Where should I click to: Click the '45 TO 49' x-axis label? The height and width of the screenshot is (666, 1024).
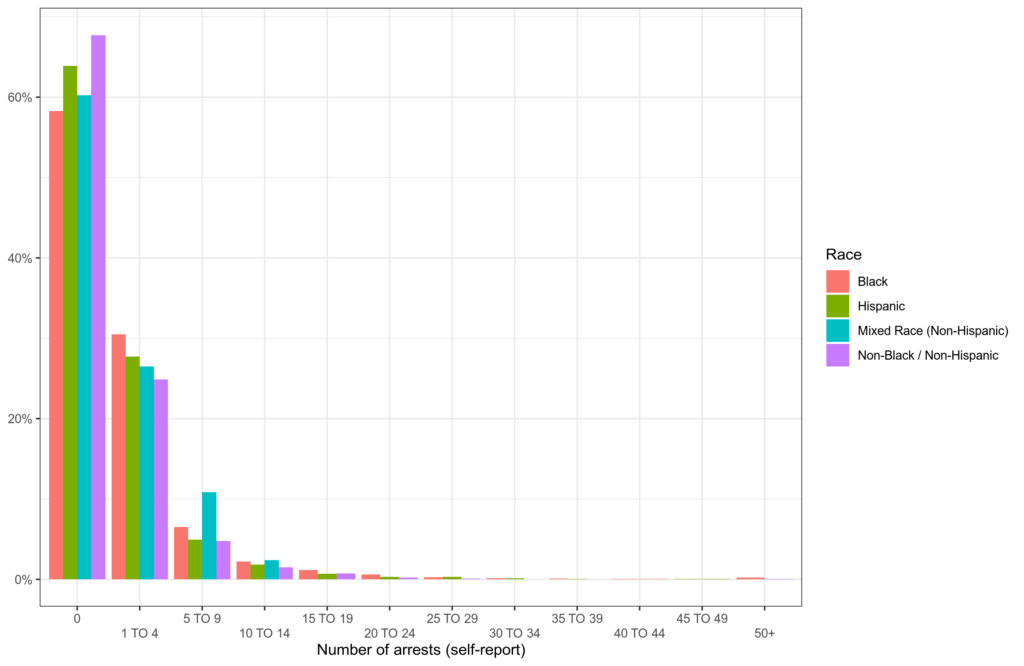(x=702, y=619)
